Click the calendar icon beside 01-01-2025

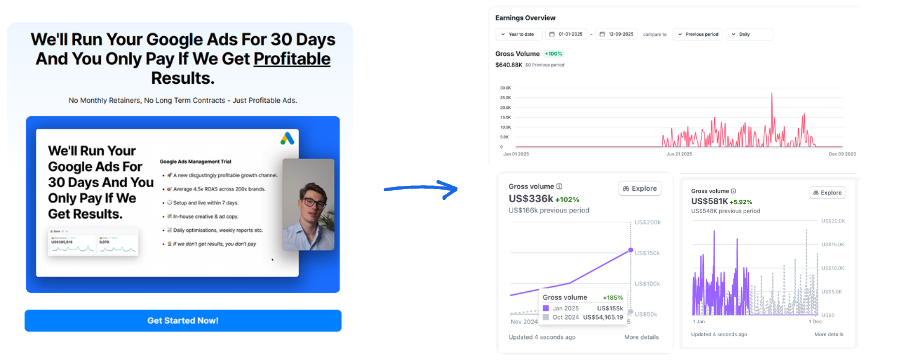pyautogui.click(x=552, y=34)
